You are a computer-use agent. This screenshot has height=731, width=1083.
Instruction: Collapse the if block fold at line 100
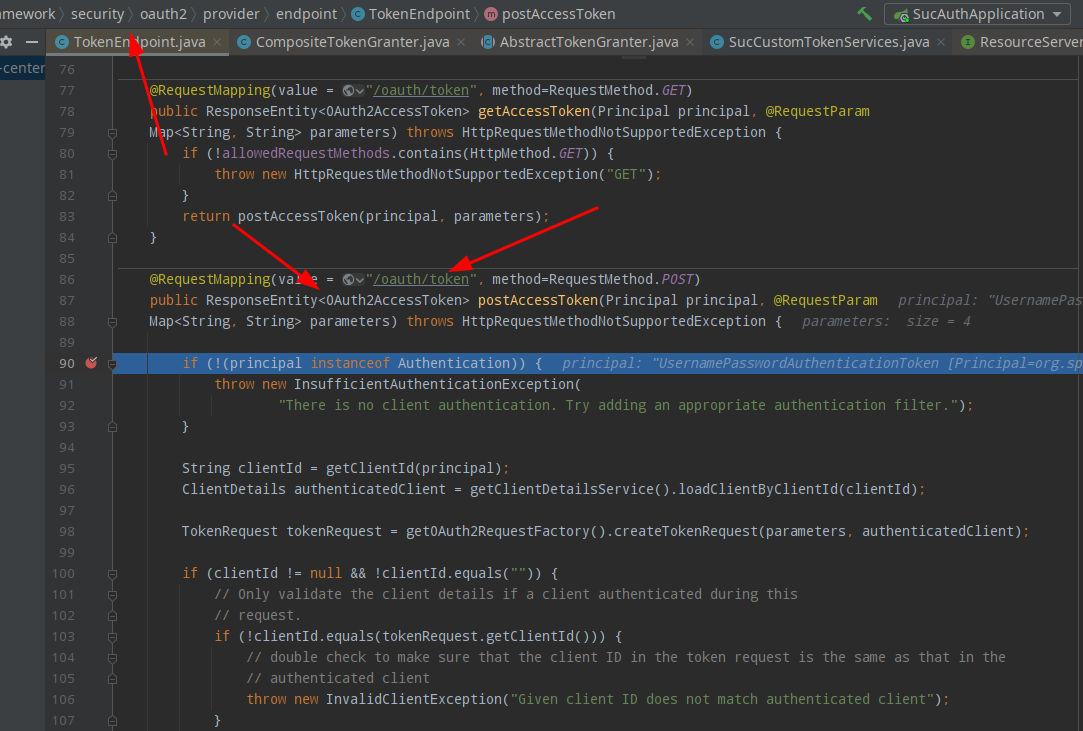click(112, 574)
